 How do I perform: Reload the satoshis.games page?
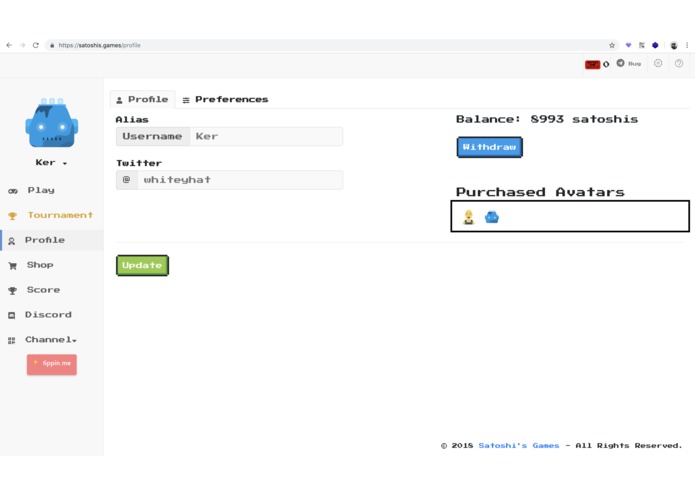click(35, 45)
